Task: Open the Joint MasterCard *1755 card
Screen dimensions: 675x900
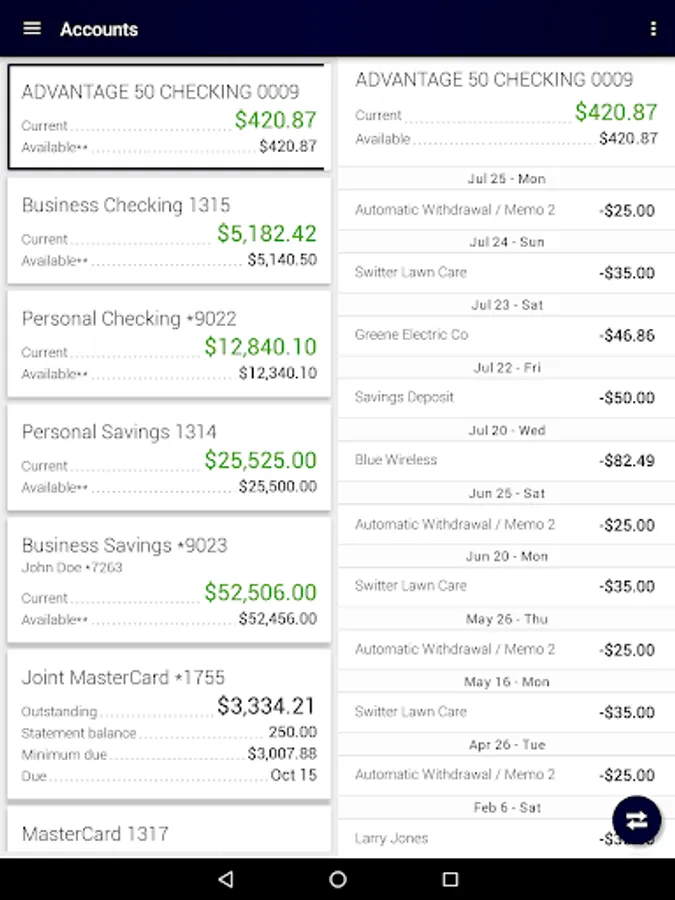Action: (169, 724)
